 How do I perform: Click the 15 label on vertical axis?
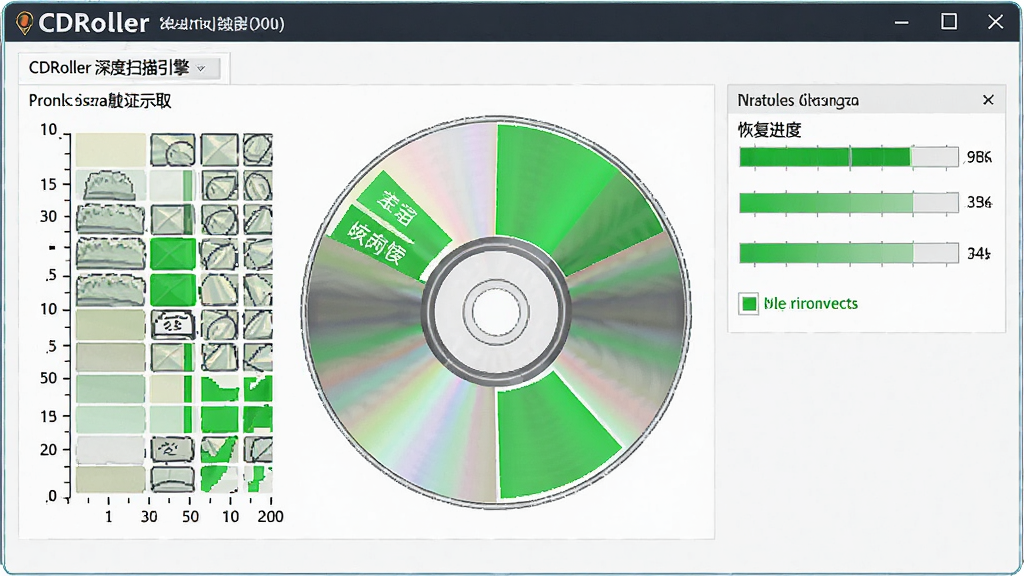coord(48,184)
